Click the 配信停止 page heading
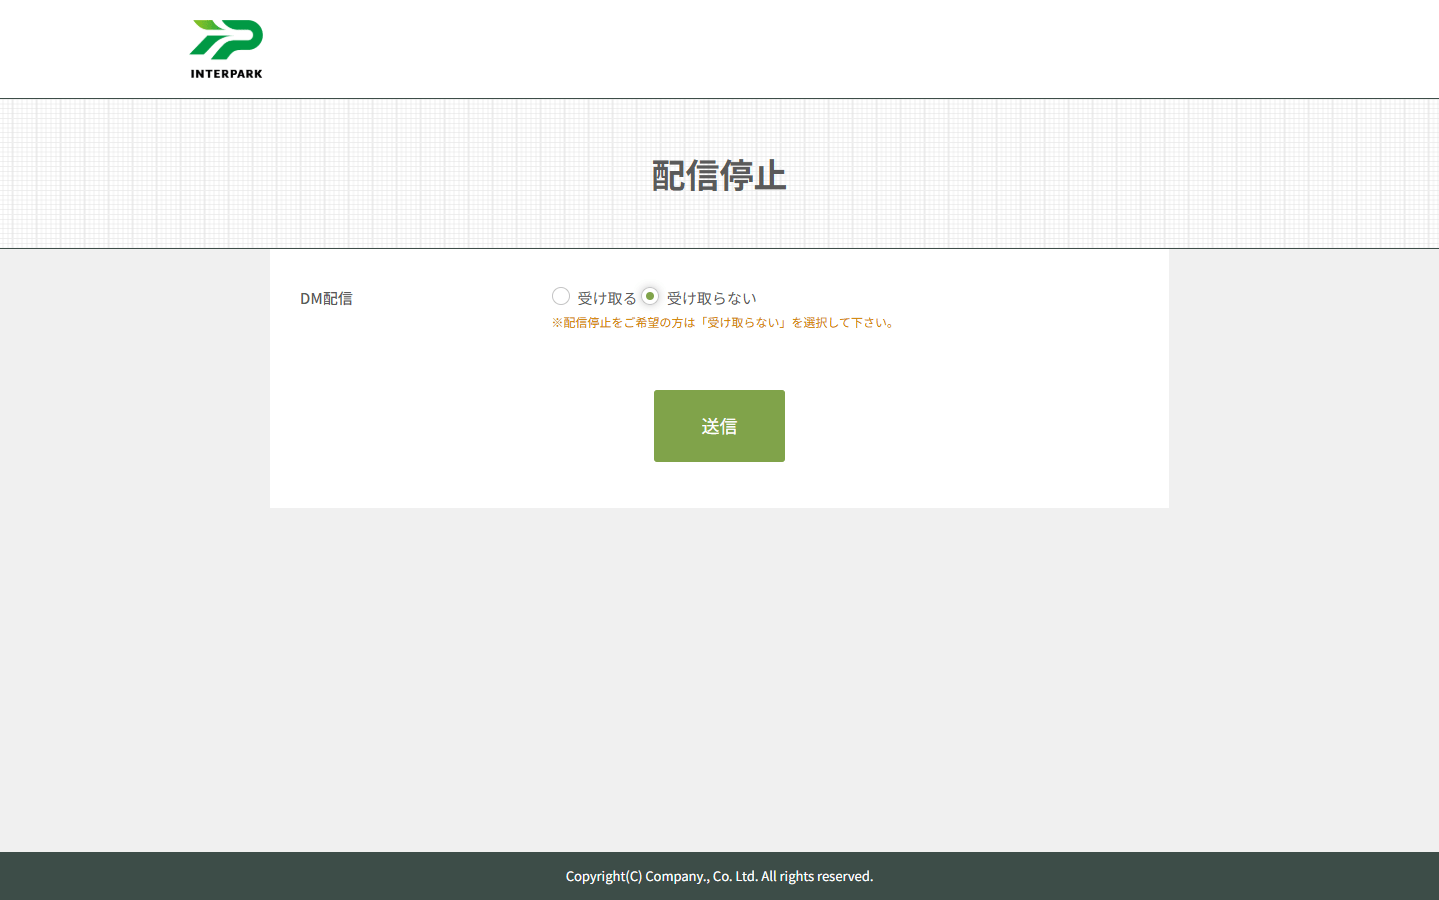This screenshot has height=900, width=1439. (719, 175)
